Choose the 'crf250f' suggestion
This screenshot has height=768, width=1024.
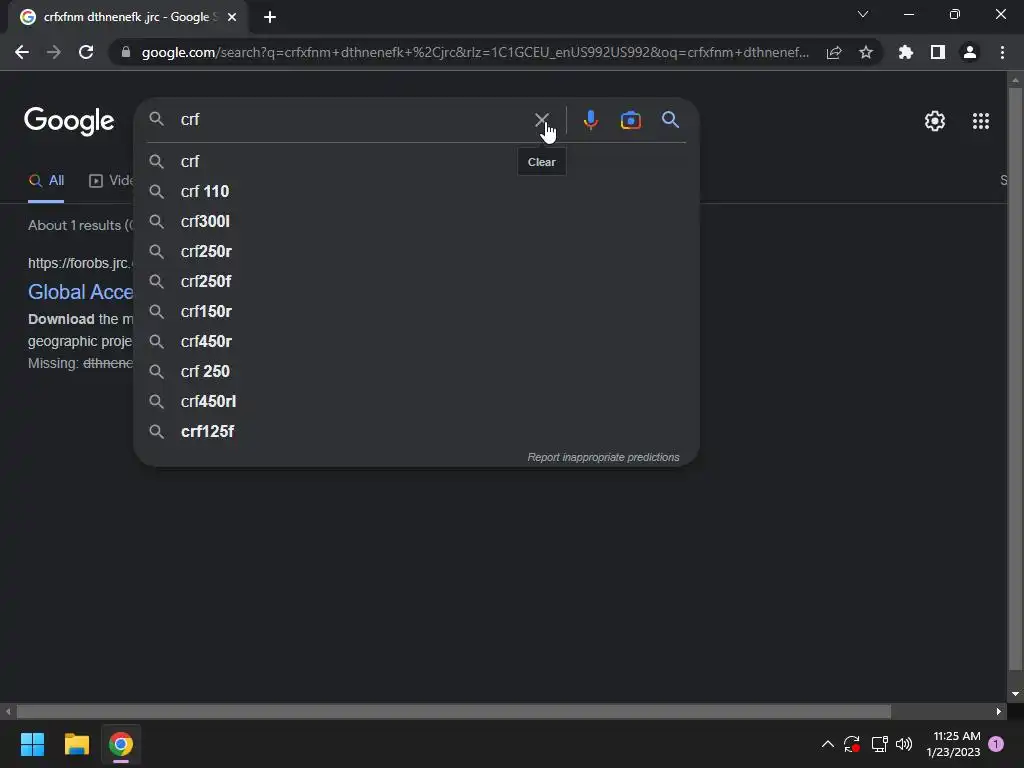point(416,281)
